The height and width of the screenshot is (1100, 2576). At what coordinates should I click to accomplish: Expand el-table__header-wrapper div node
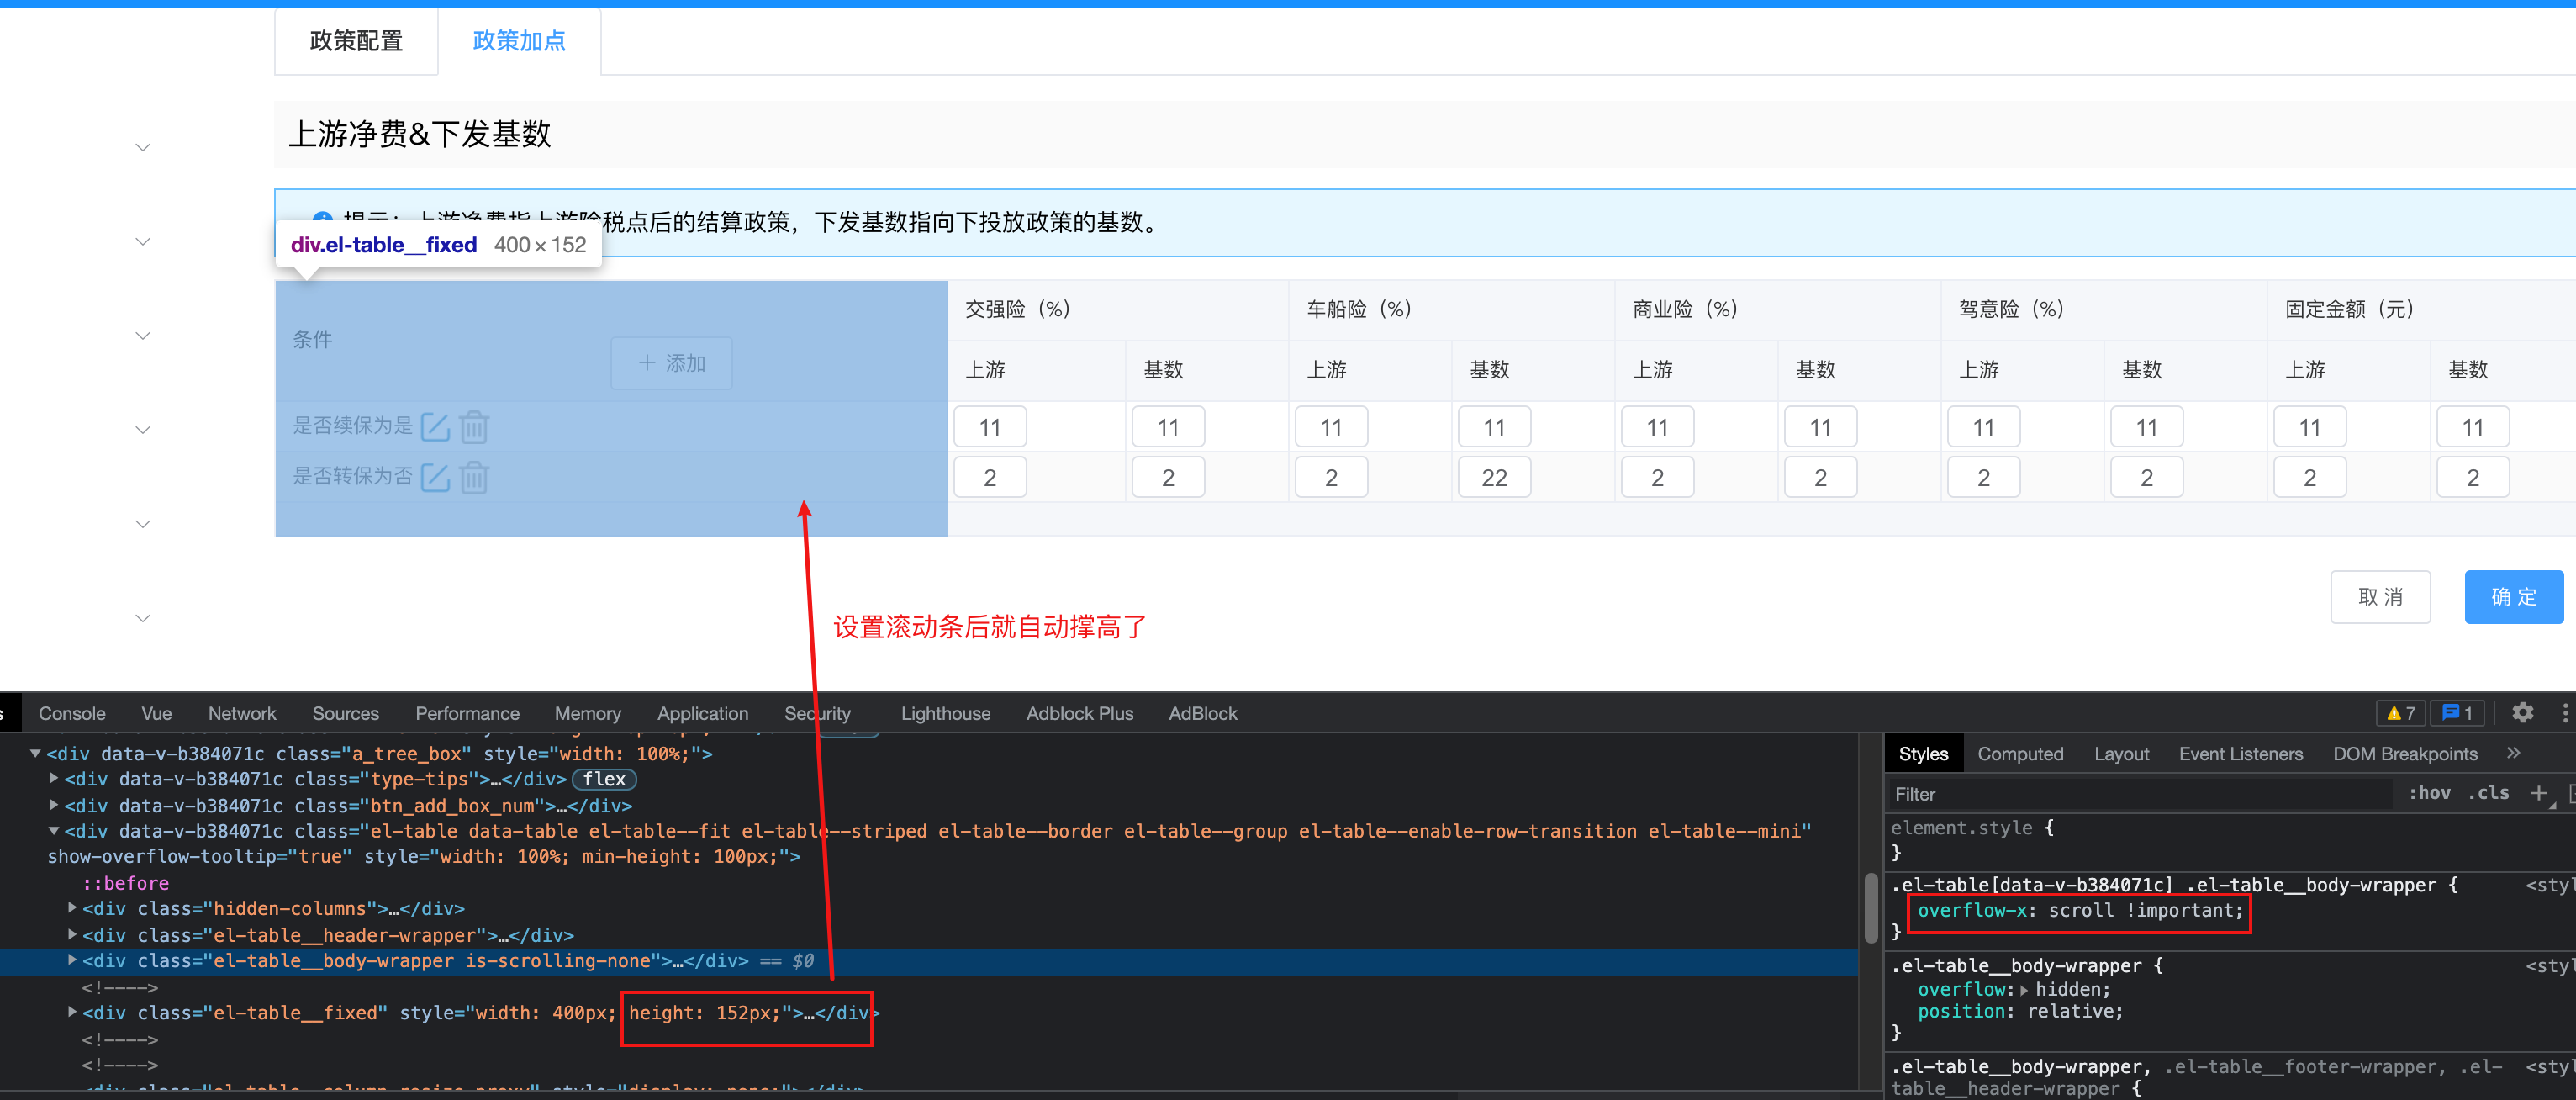click(72, 934)
